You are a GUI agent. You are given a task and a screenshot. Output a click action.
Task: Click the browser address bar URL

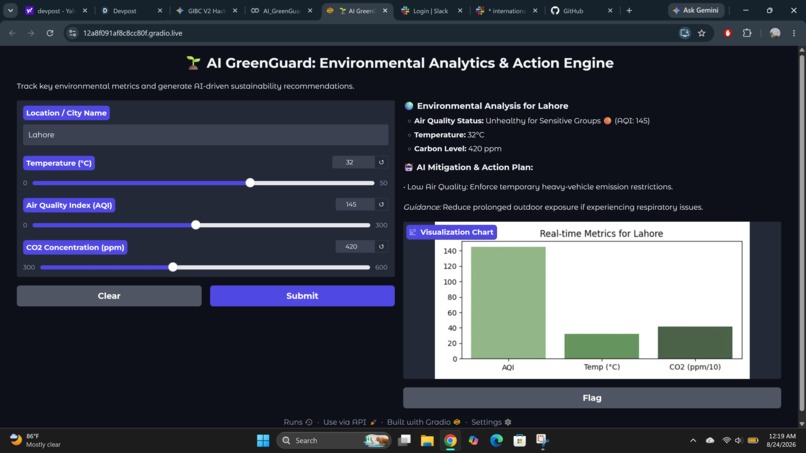point(133,33)
